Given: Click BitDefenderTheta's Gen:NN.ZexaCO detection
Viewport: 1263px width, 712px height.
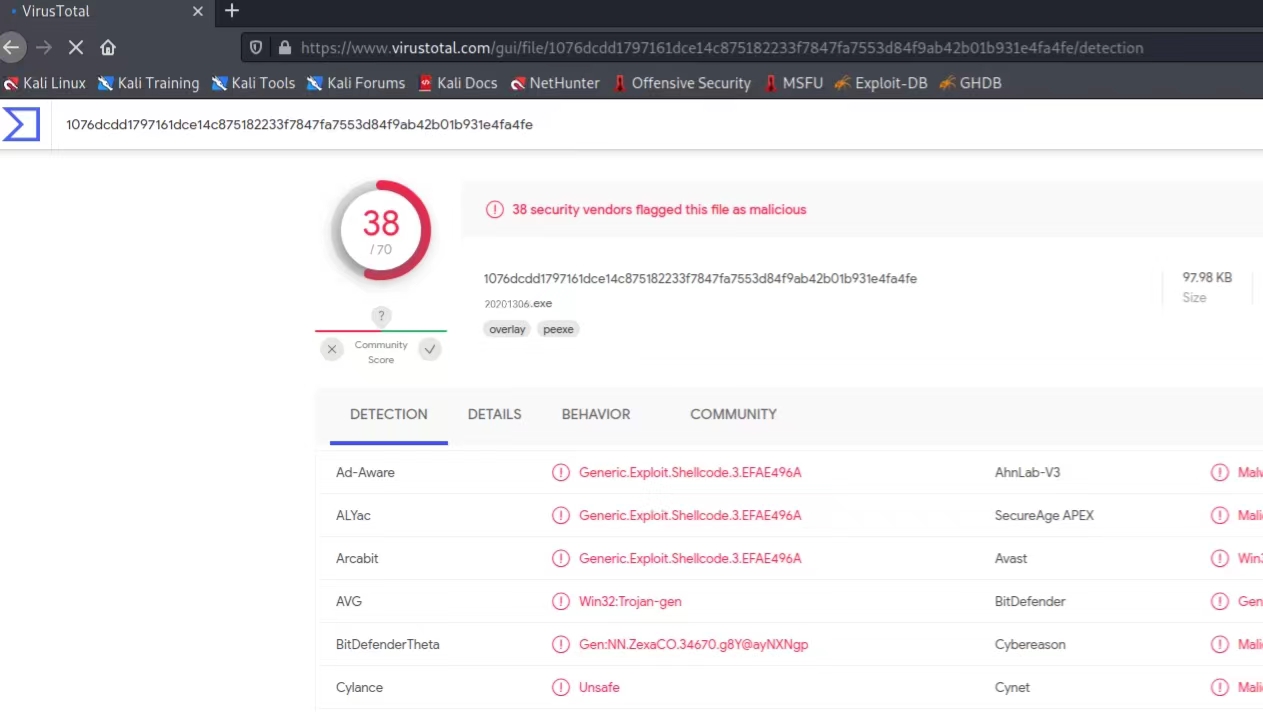Looking at the screenshot, I should [x=693, y=644].
